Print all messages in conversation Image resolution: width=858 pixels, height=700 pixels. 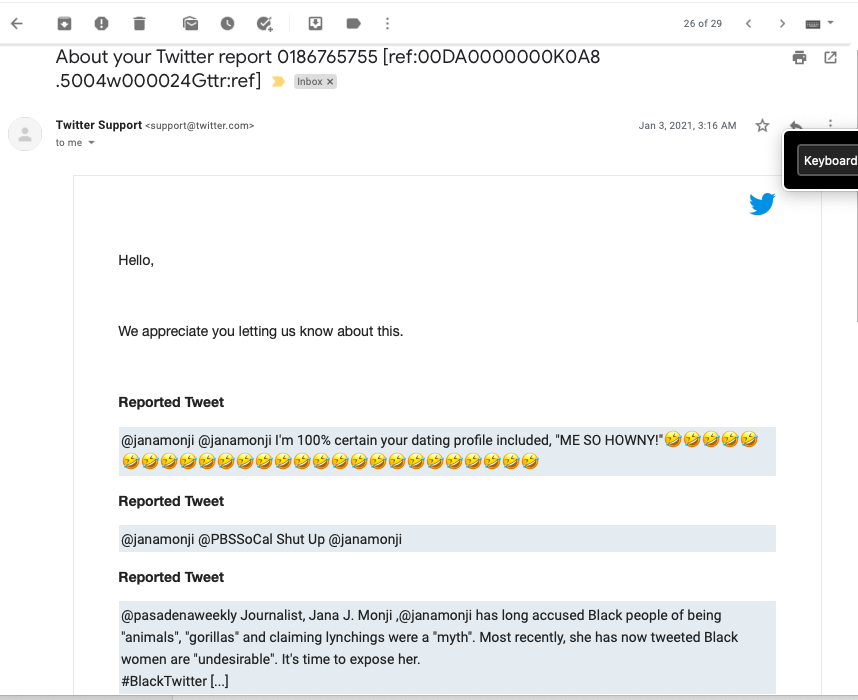pyautogui.click(x=799, y=58)
